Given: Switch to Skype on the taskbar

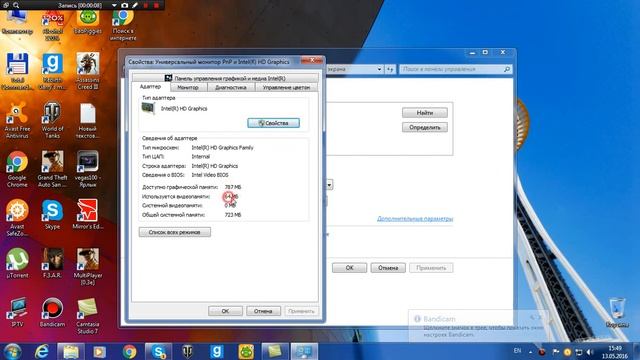Looking at the screenshot, I should tap(158, 351).
